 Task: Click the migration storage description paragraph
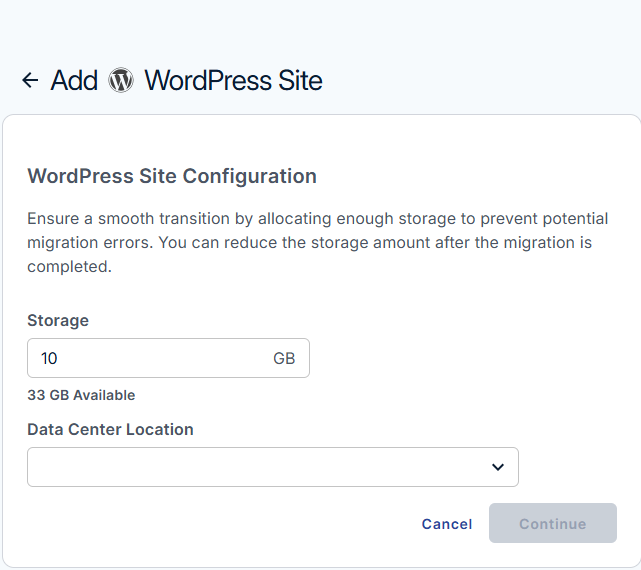pos(318,242)
